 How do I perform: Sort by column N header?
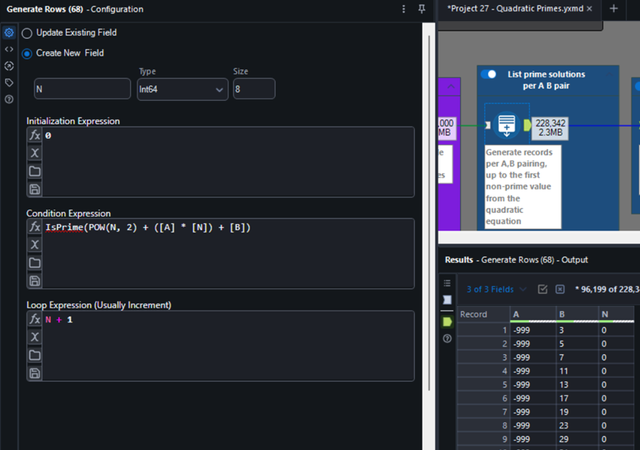click(616, 314)
